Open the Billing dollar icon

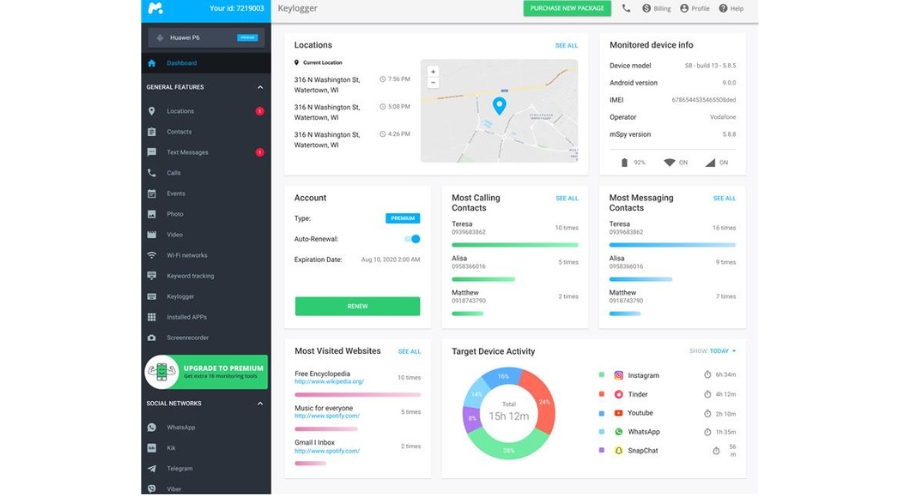pyautogui.click(x=646, y=8)
